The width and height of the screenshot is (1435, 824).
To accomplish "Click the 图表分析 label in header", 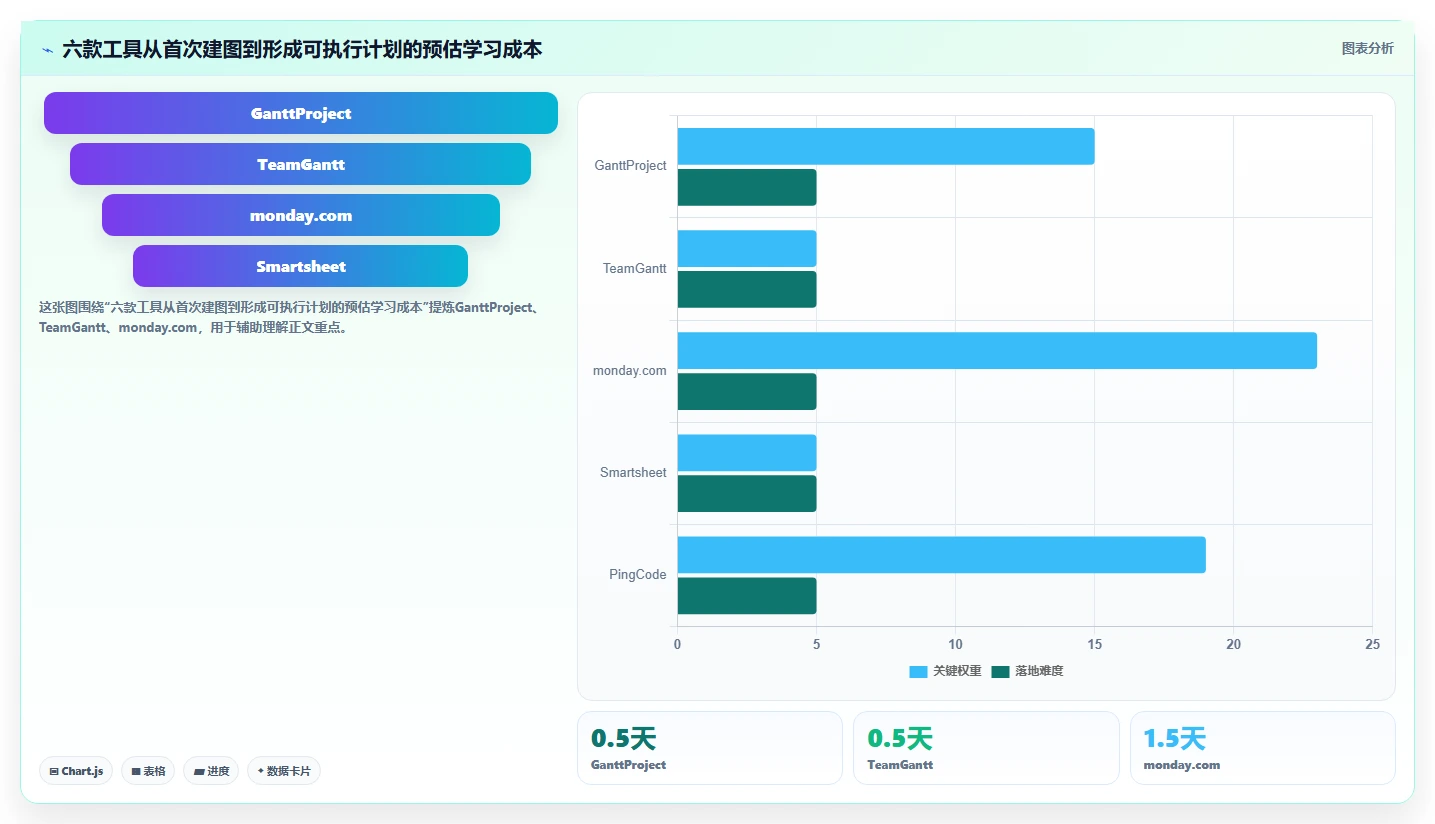I will [x=1367, y=48].
